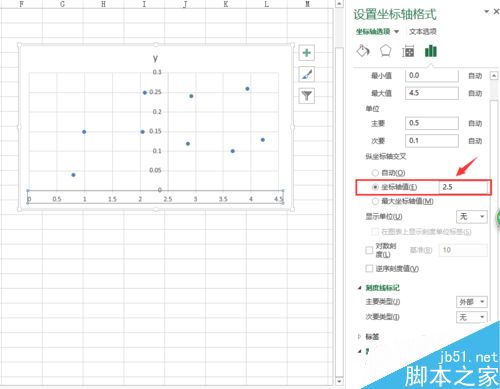Screen dimensions: 500x389
Task: Click the 最小值 input field with 0.0
Action: (432, 76)
